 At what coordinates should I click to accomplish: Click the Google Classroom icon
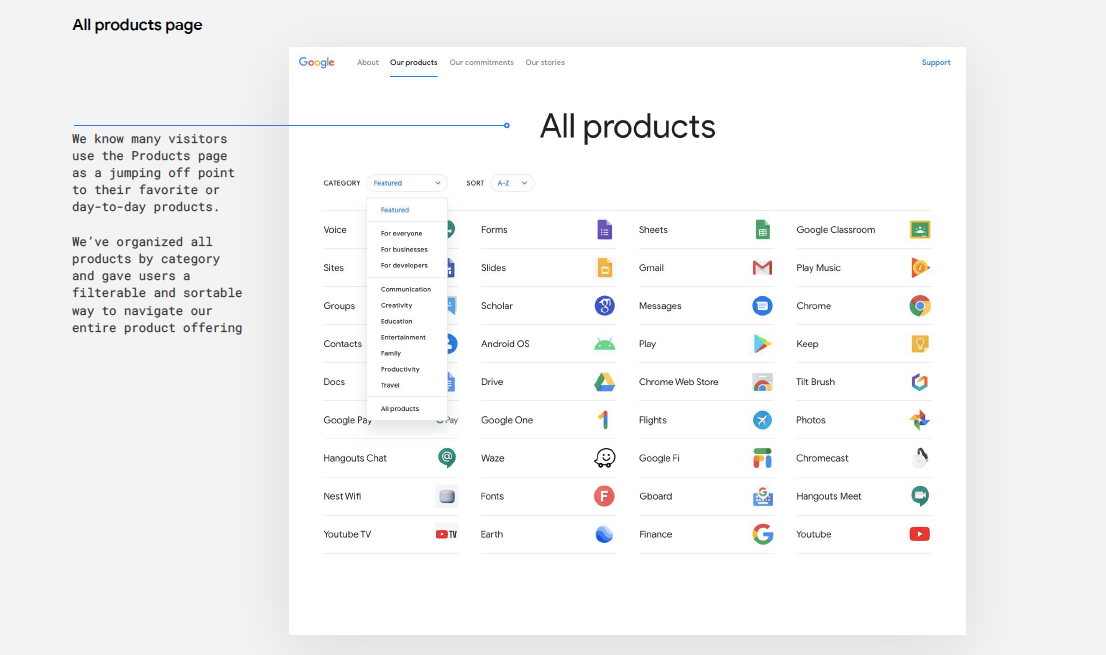coord(920,230)
